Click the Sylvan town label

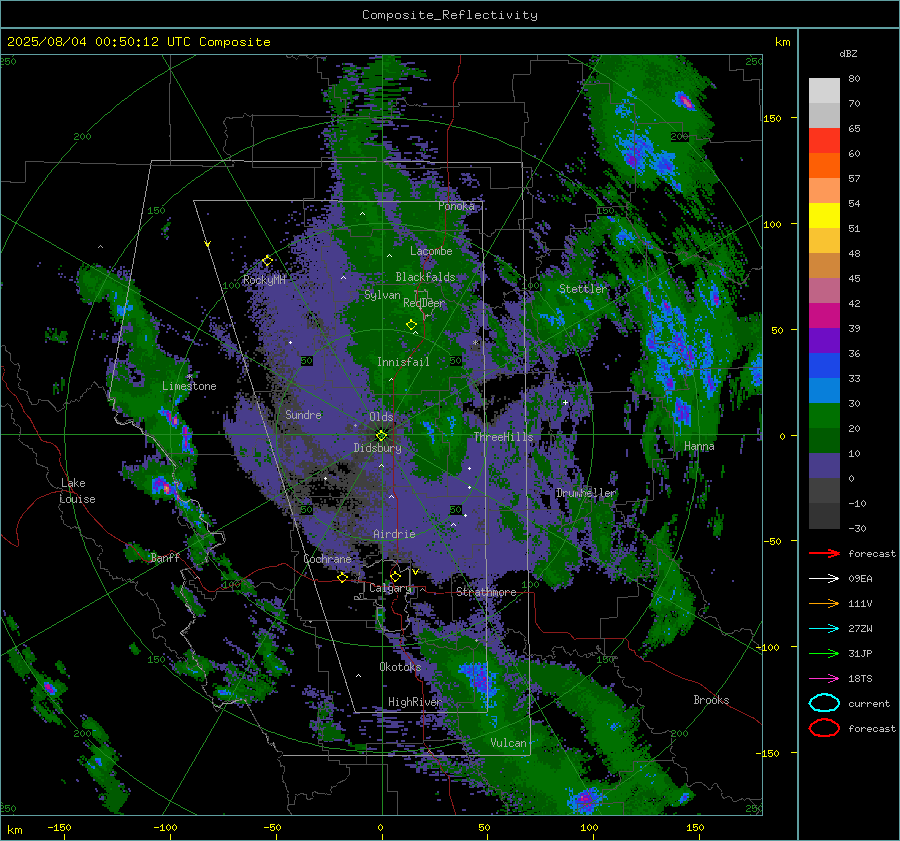pos(382,295)
